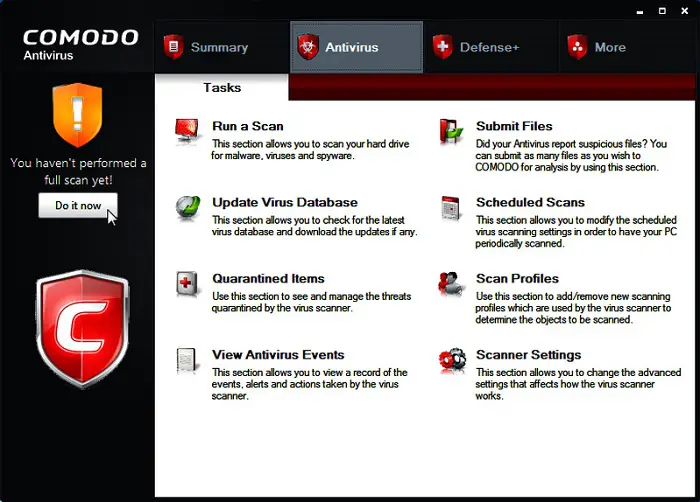700x502 pixels.
Task: Click the View Antivirus Events document icon
Action: tap(186, 361)
